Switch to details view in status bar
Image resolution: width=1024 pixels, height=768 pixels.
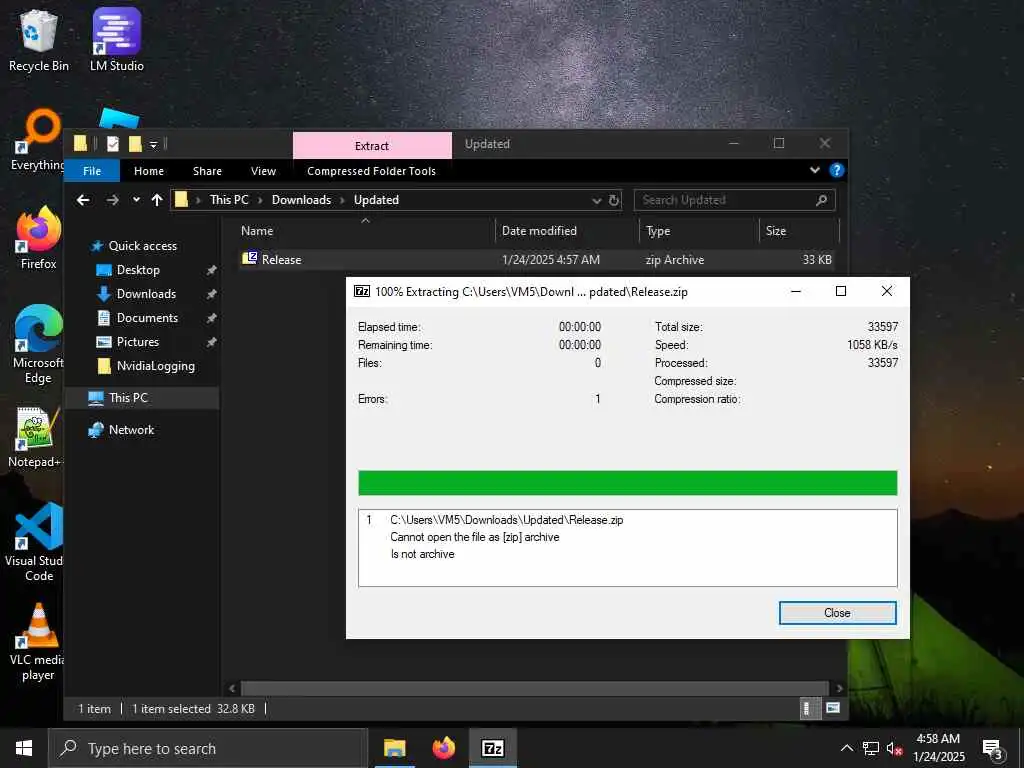(810, 709)
